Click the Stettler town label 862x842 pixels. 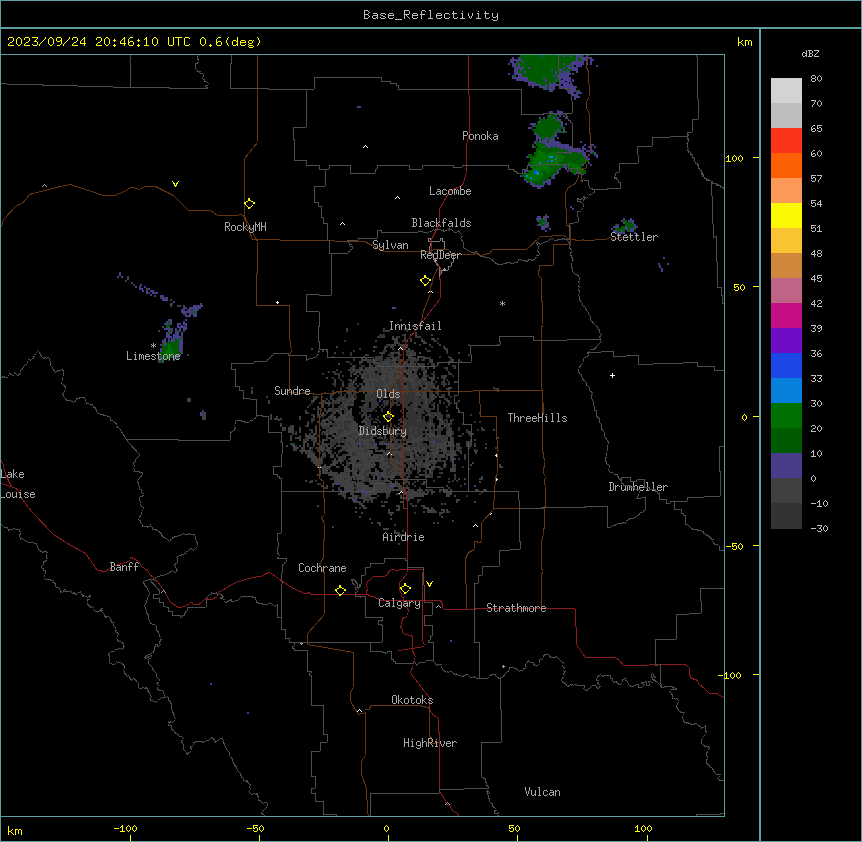(x=633, y=237)
